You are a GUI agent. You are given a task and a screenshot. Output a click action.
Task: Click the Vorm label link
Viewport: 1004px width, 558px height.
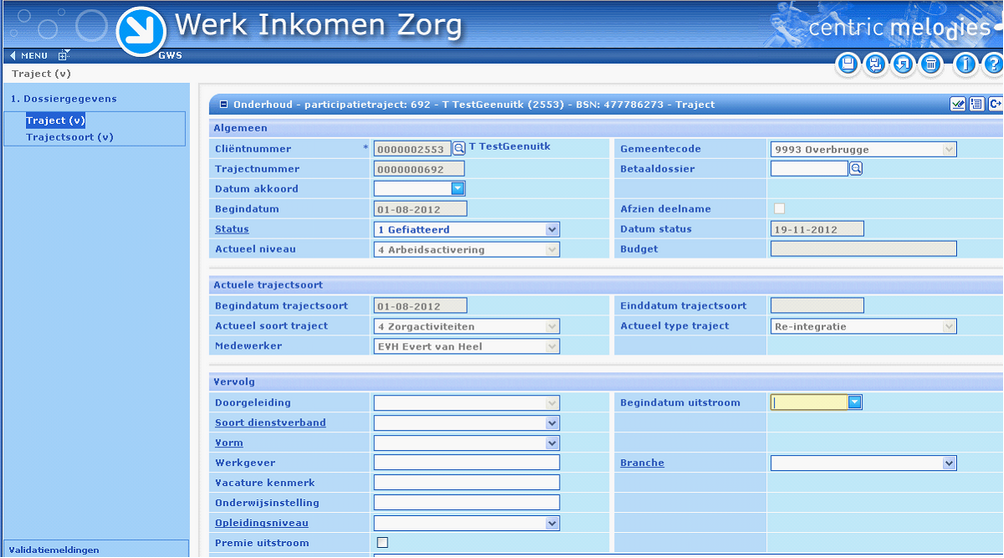[x=229, y=443]
